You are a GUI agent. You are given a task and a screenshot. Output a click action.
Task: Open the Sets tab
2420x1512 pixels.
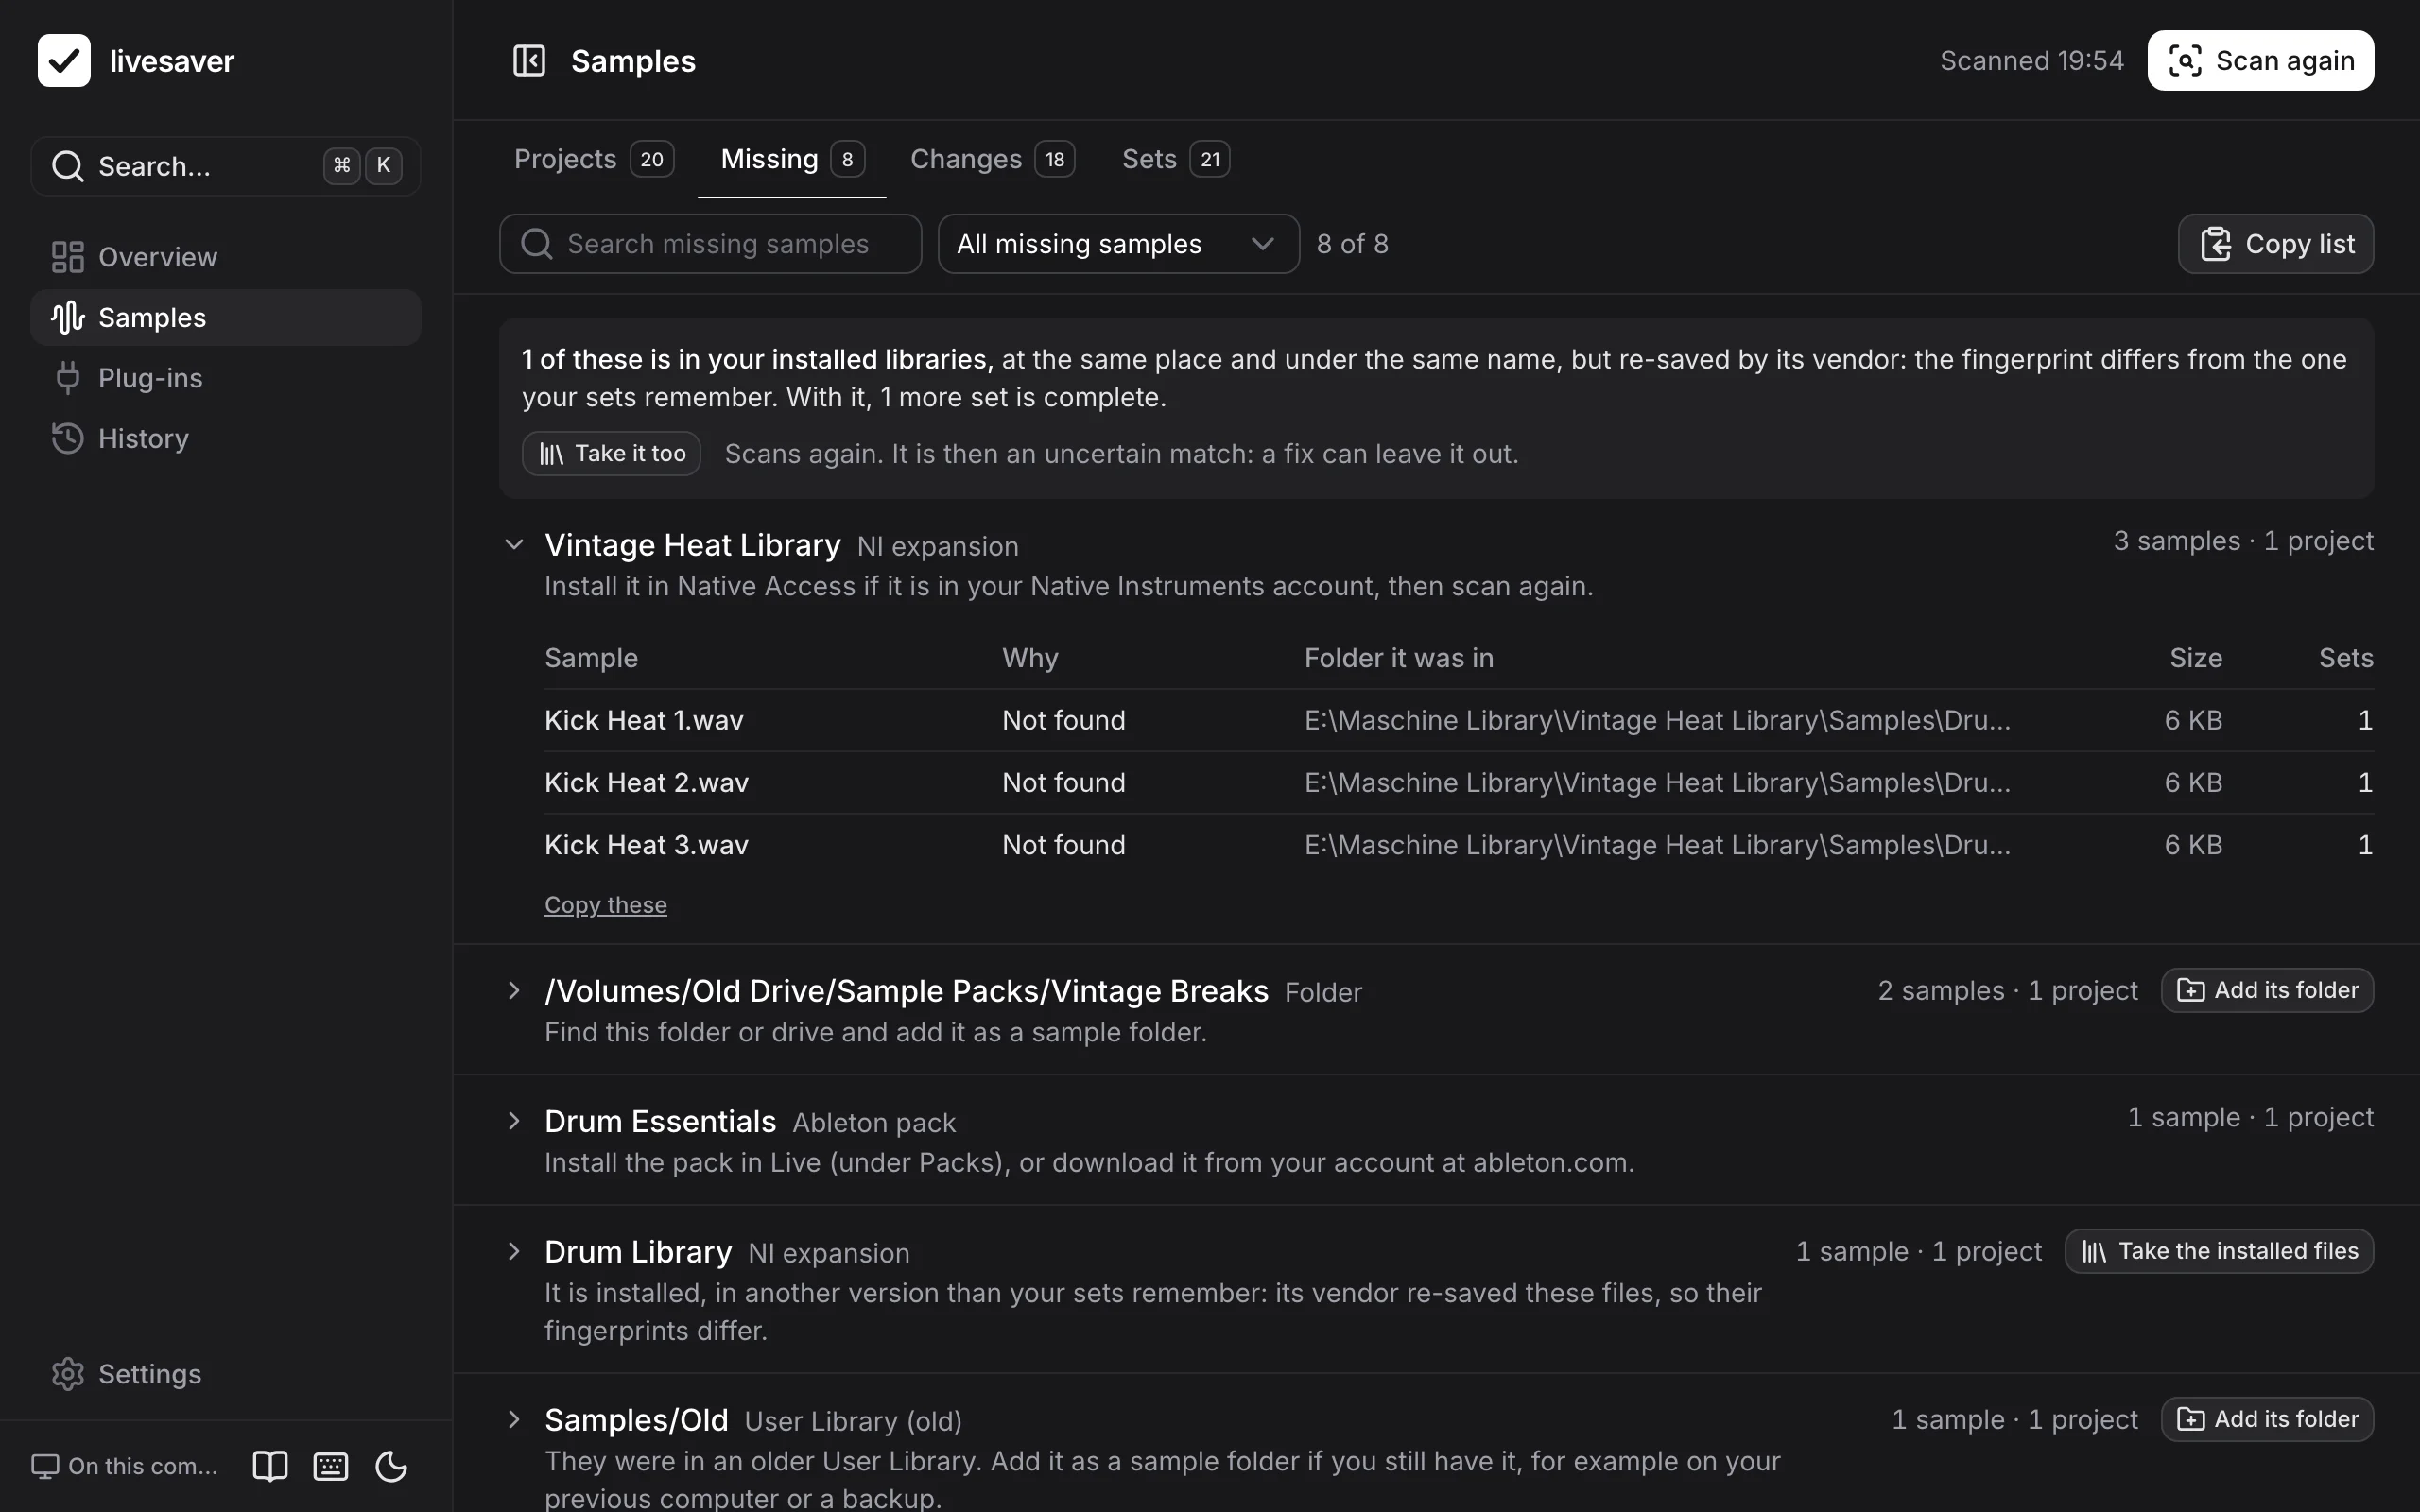pyautogui.click(x=1175, y=159)
